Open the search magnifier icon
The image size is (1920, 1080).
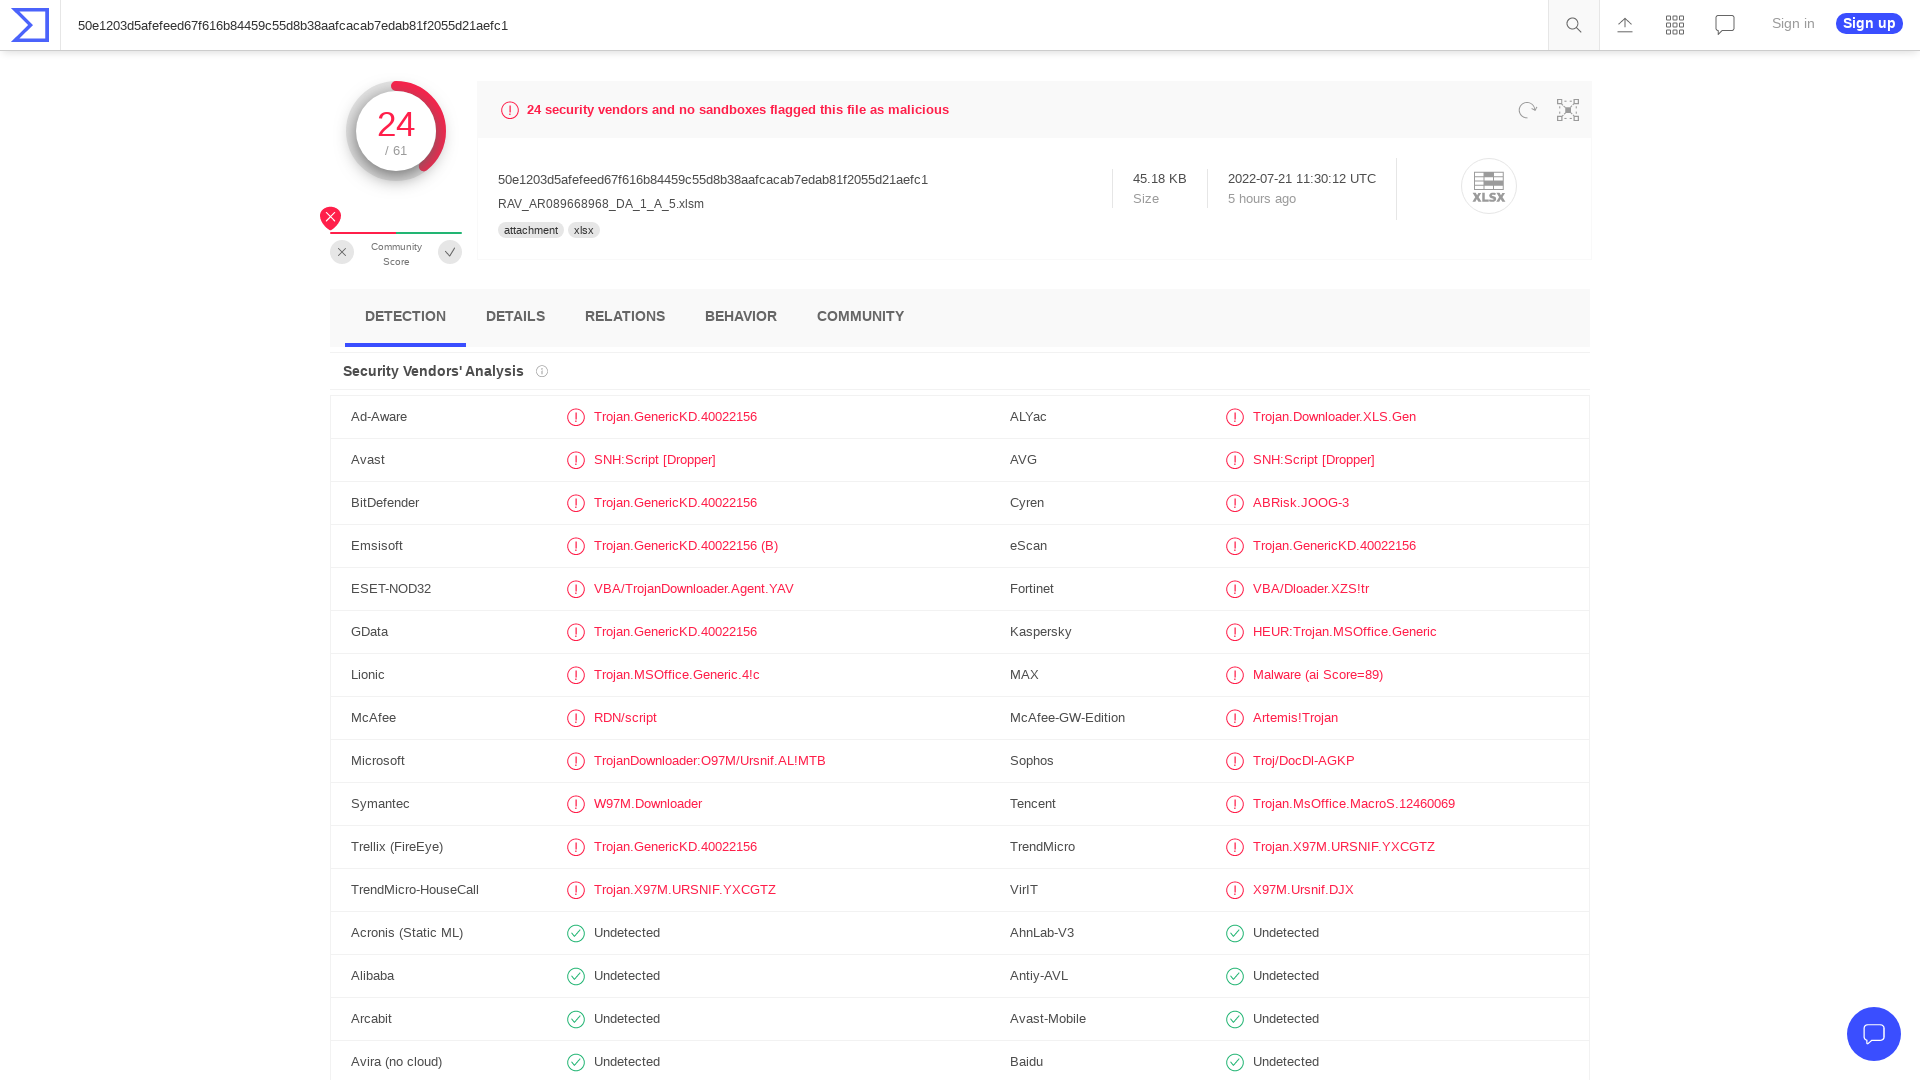coord(1573,25)
